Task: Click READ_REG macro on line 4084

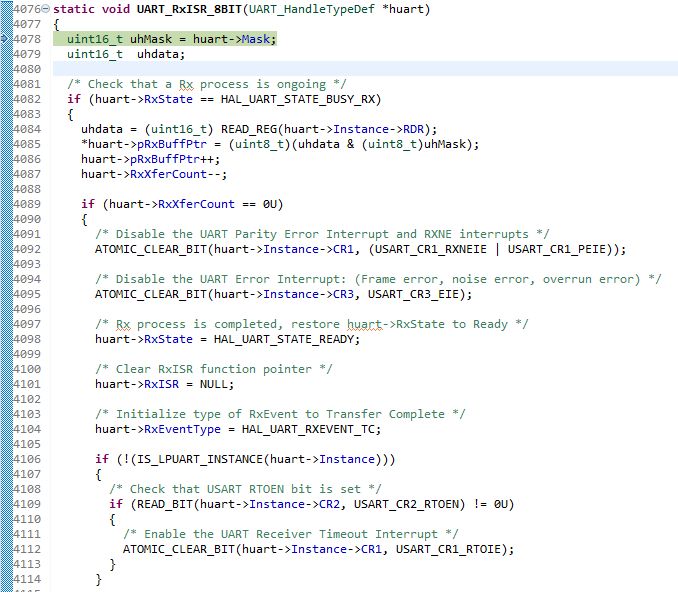Action: tap(249, 129)
